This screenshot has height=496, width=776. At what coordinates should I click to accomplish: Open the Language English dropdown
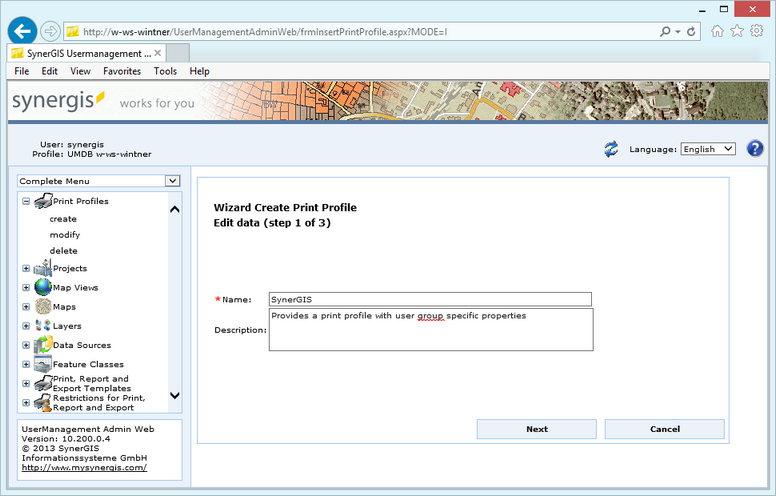pyautogui.click(x=708, y=149)
